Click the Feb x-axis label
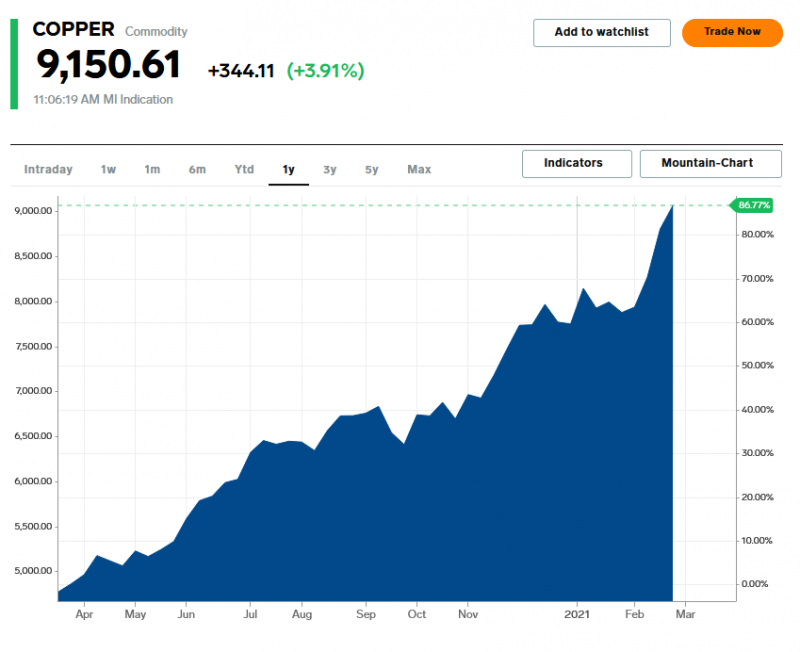 click(634, 614)
